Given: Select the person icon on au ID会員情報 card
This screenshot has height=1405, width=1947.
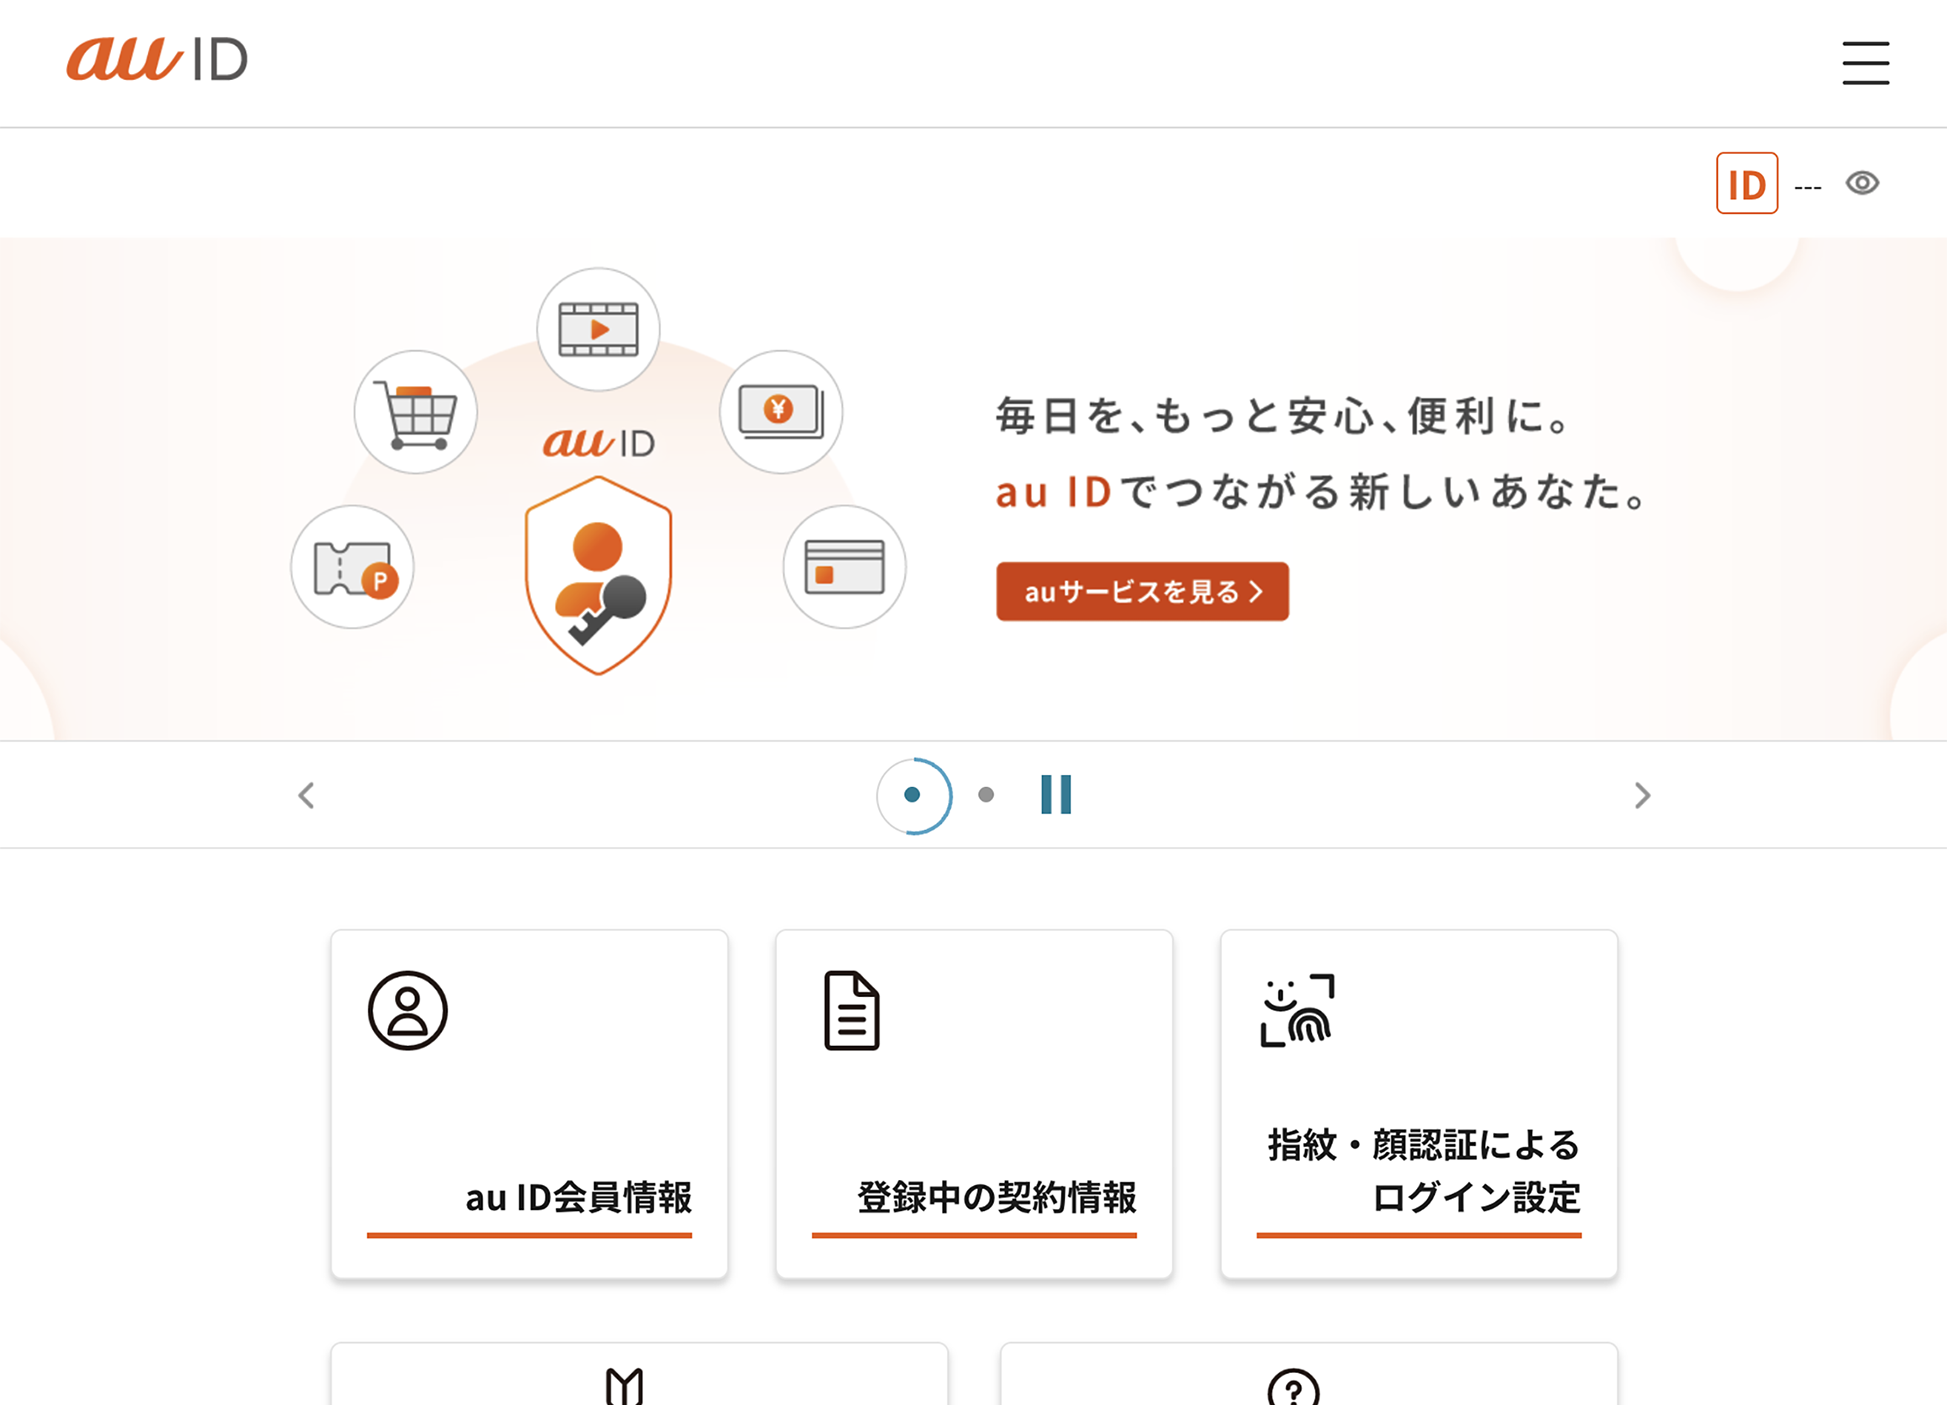Looking at the screenshot, I should pos(408,1010).
